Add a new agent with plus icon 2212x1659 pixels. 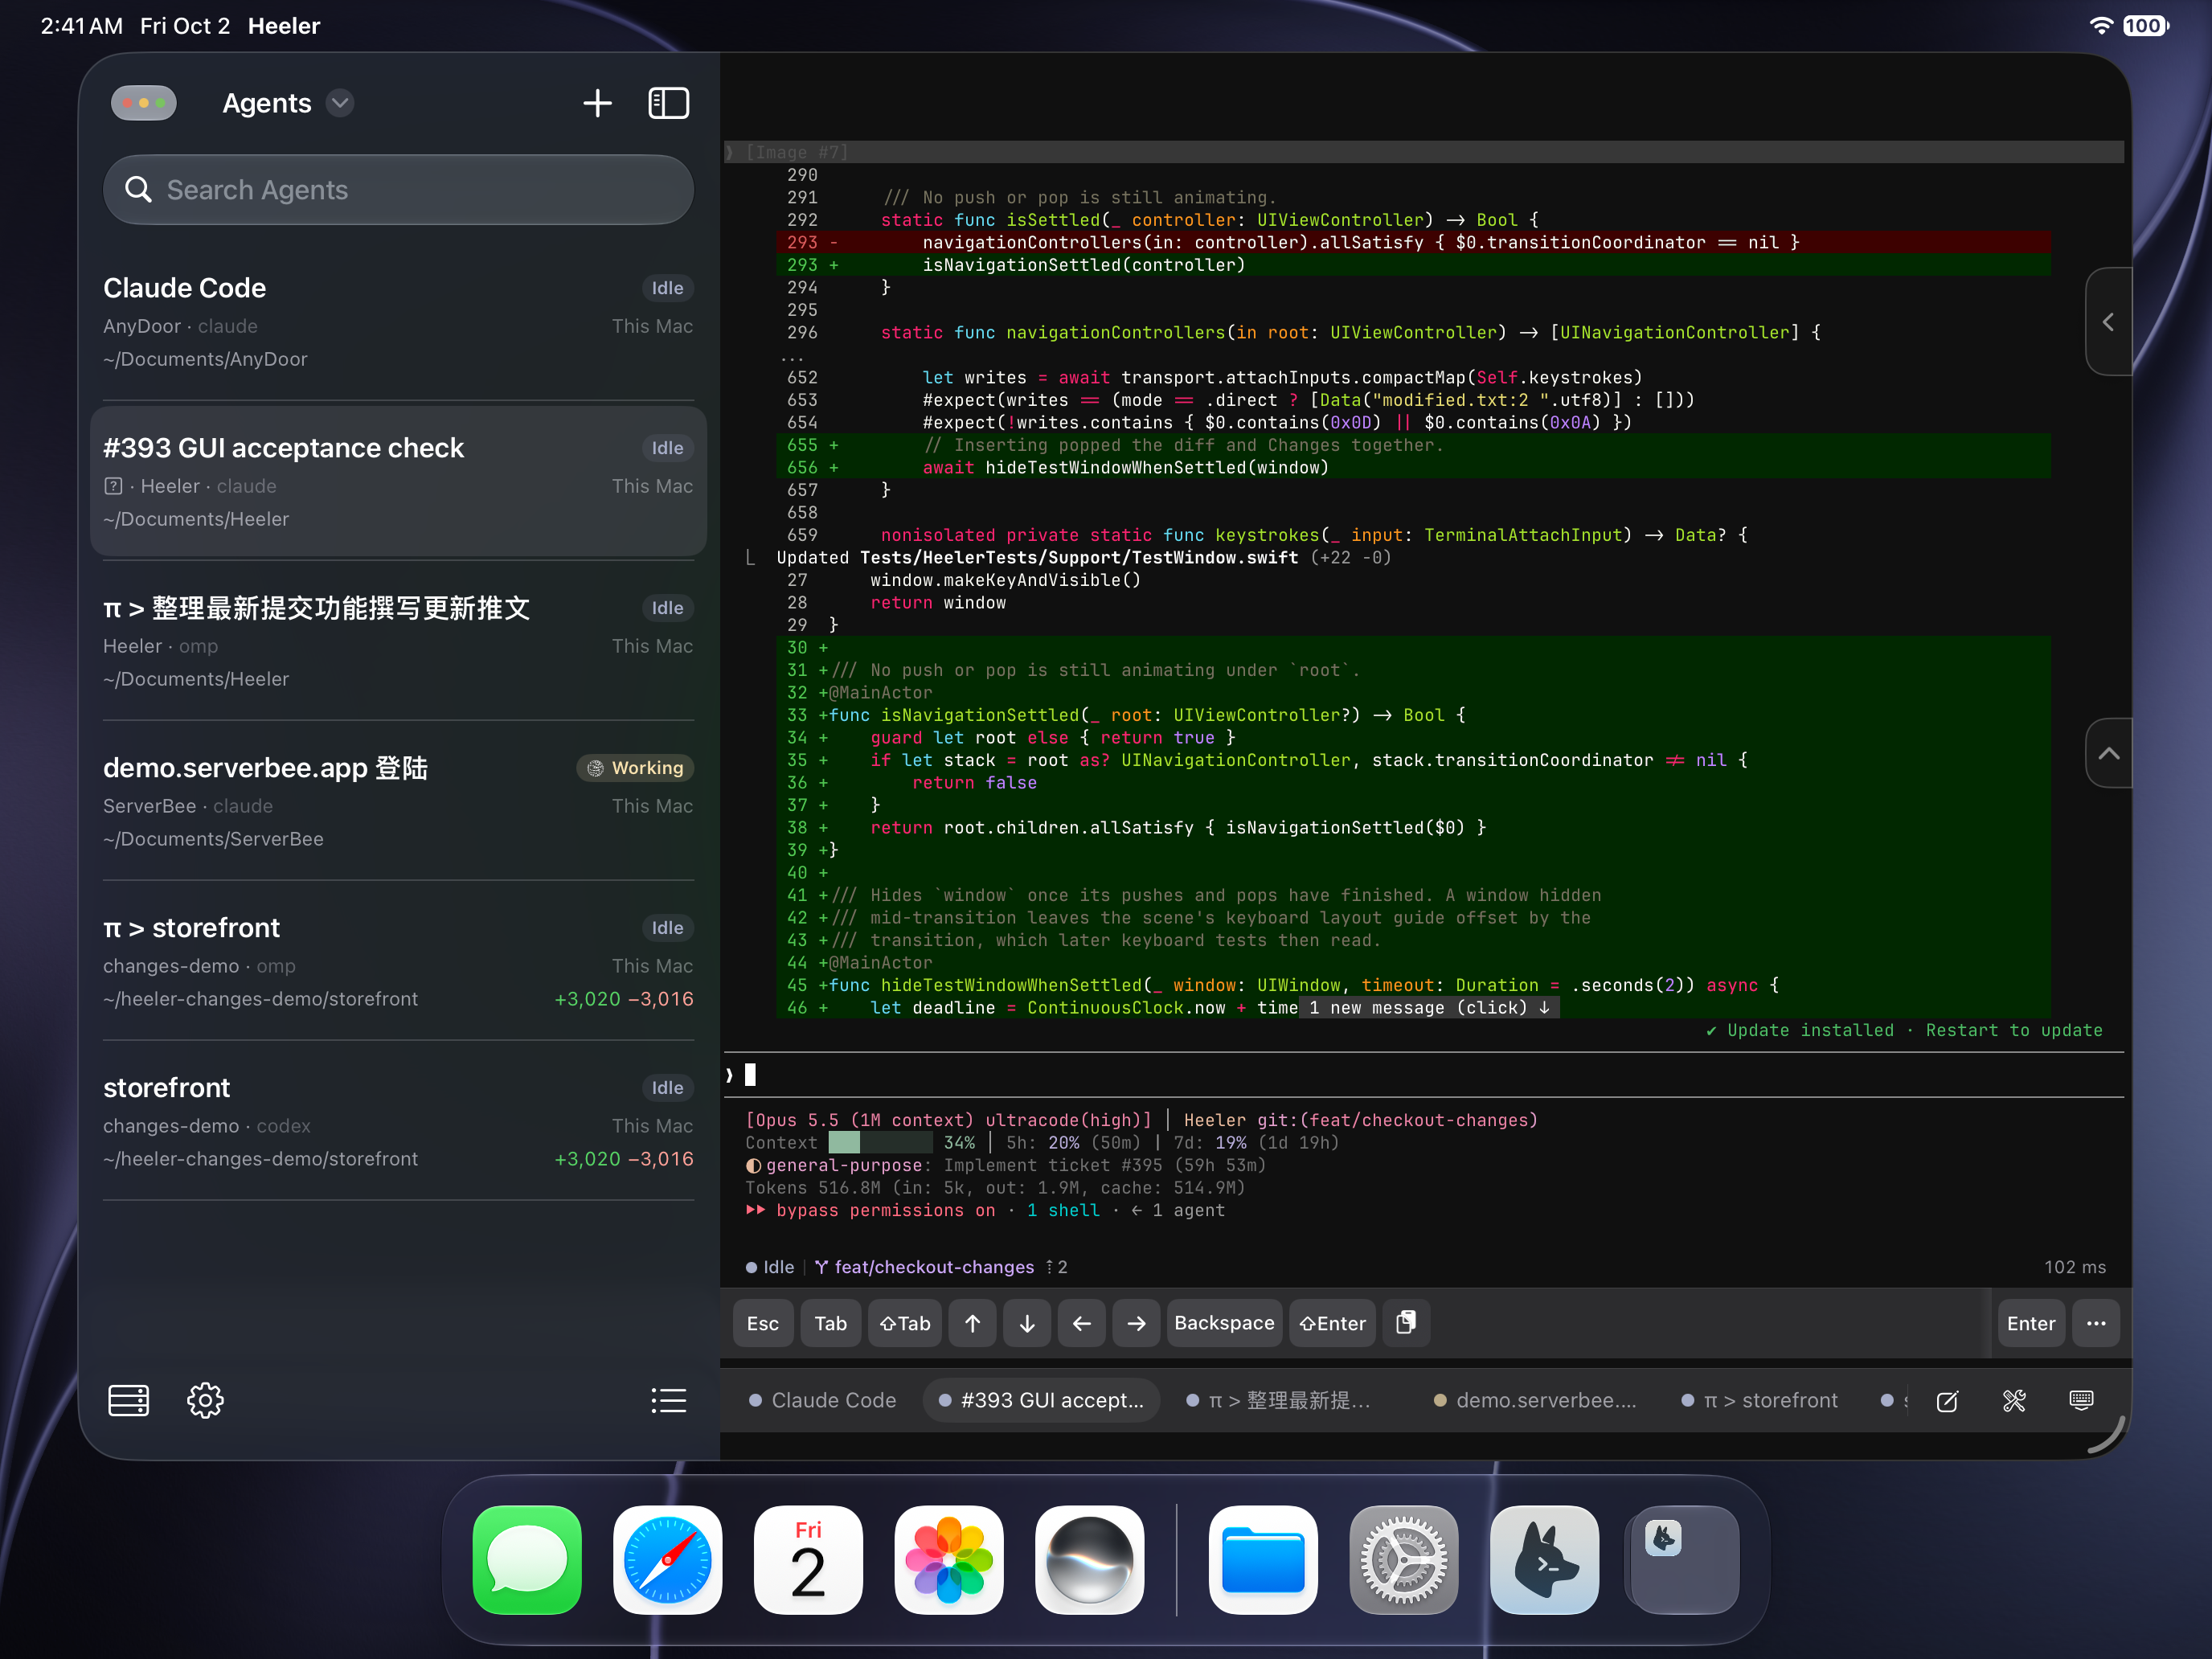pyautogui.click(x=597, y=103)
